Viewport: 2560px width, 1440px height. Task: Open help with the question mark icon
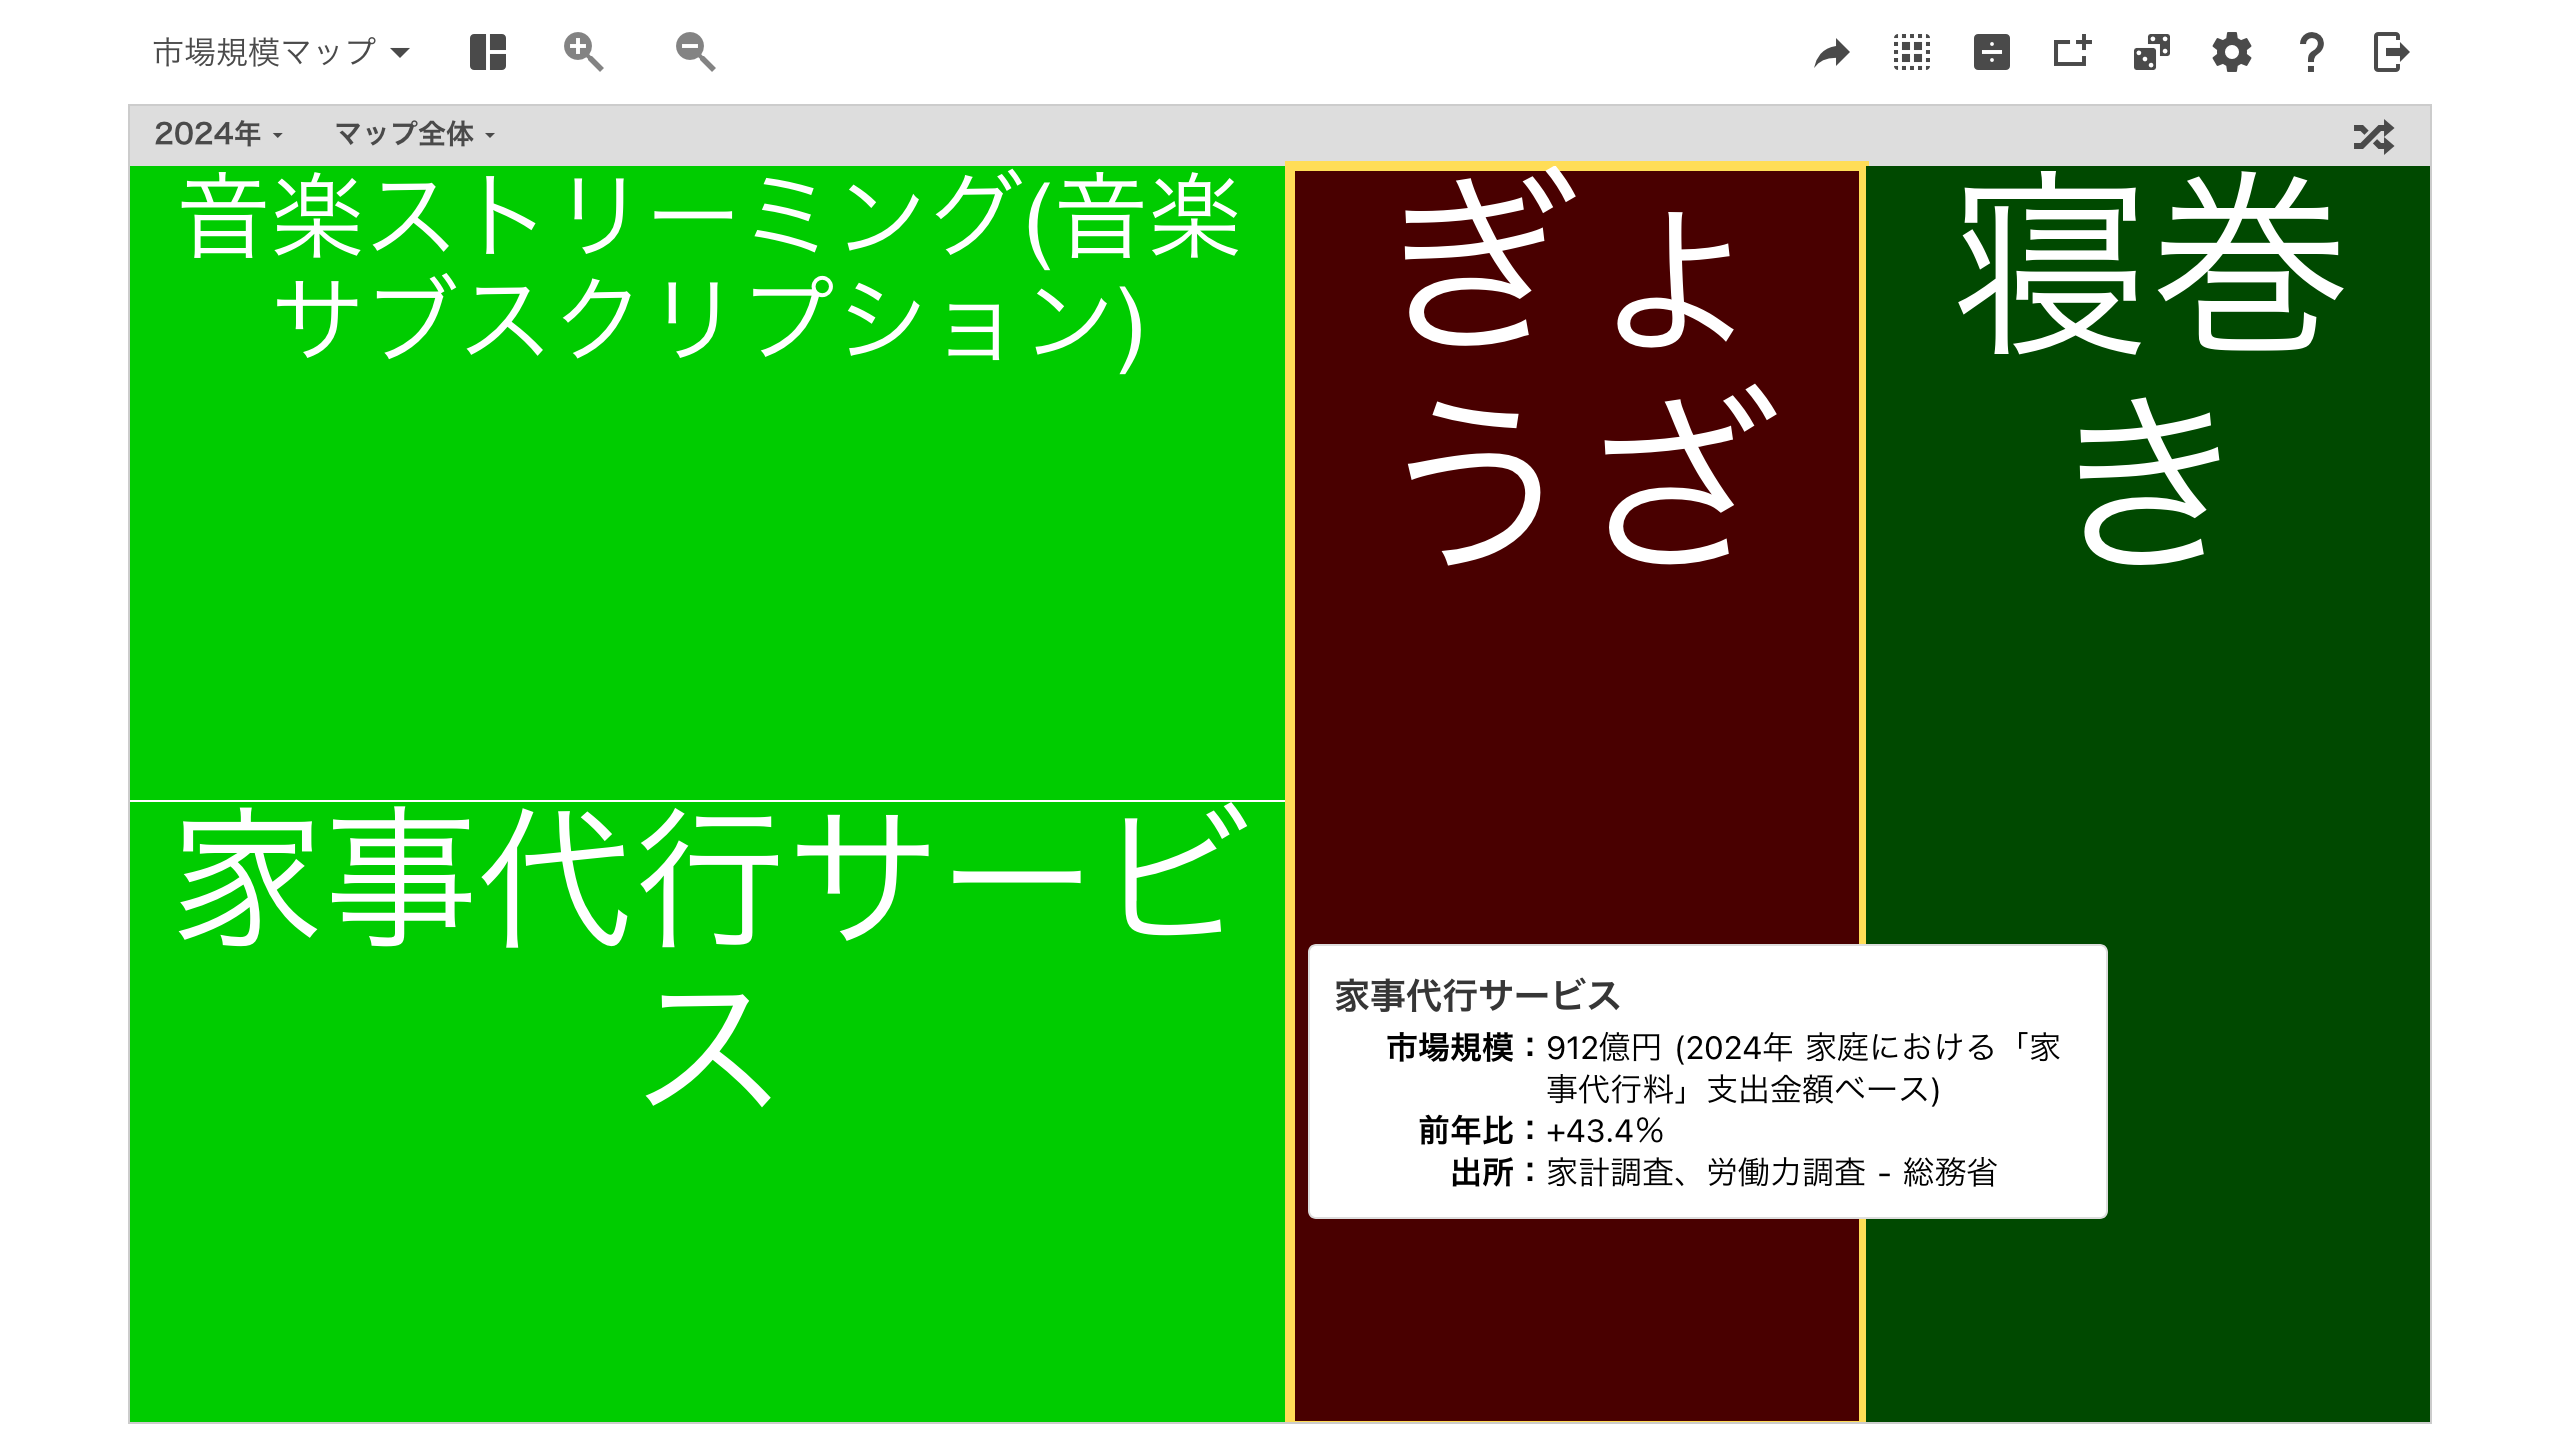2311,52
